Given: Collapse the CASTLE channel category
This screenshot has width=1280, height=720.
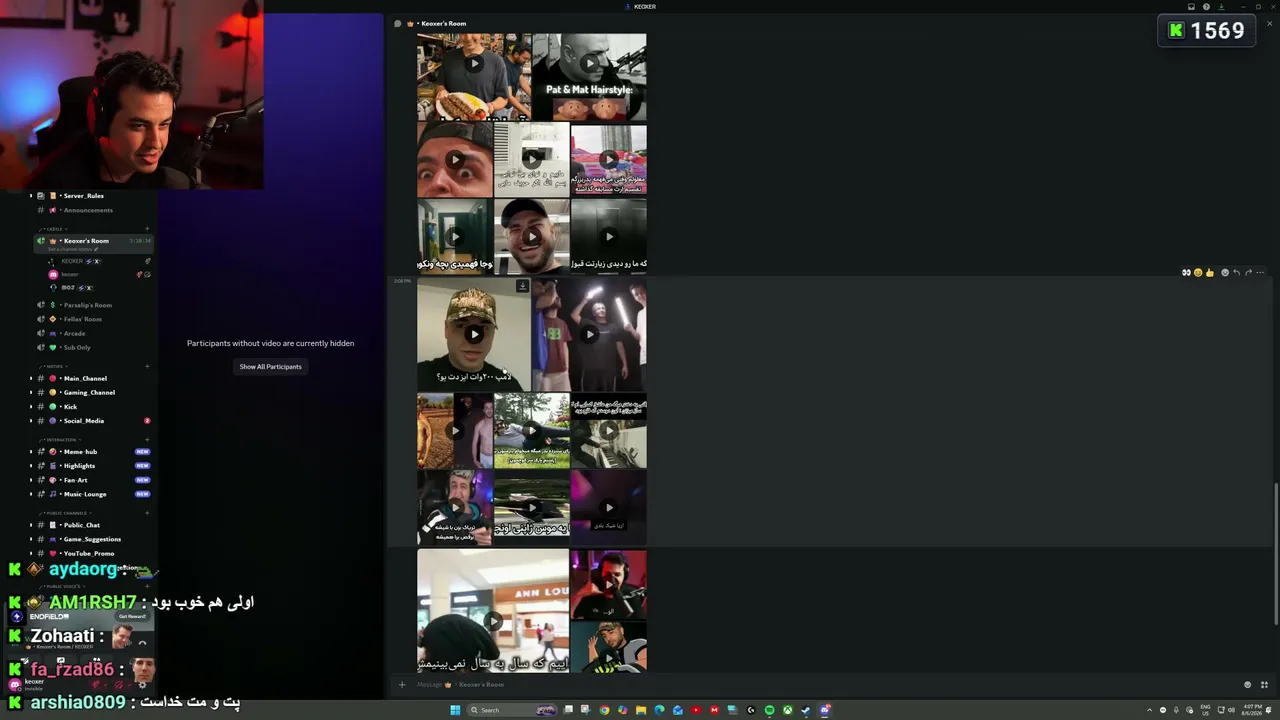Looking at the screenshot, I should click(x=53, y=229).
